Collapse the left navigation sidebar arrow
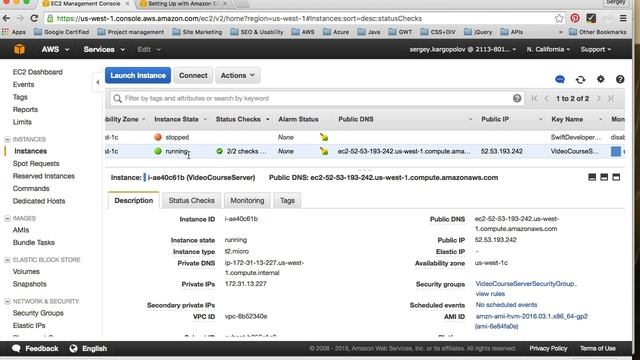 pyautogui.click(x=98, y=82)
